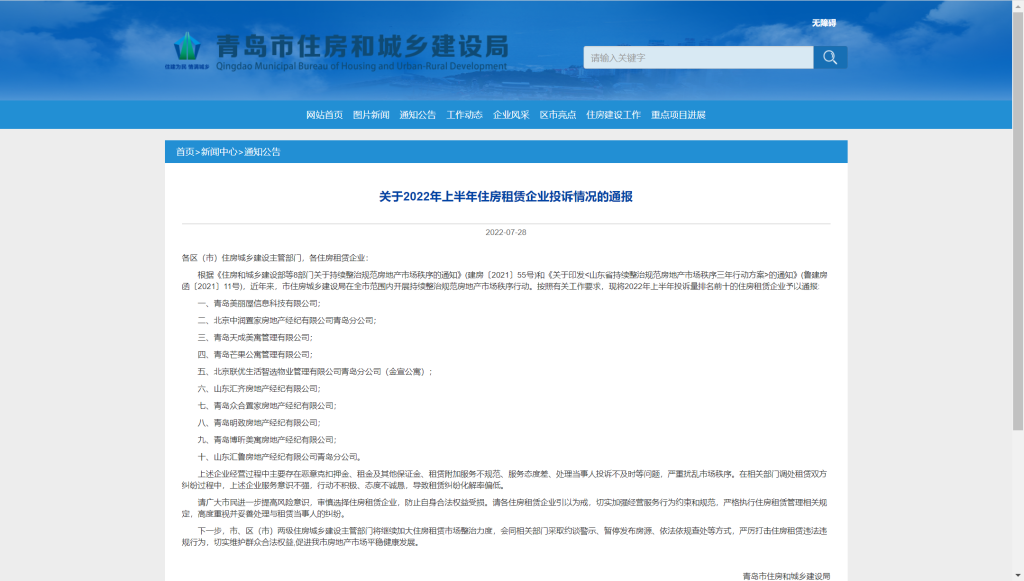The image size is (1024, 581).
Task: Click the search magnifier button
Action: (x=830, y=57)
